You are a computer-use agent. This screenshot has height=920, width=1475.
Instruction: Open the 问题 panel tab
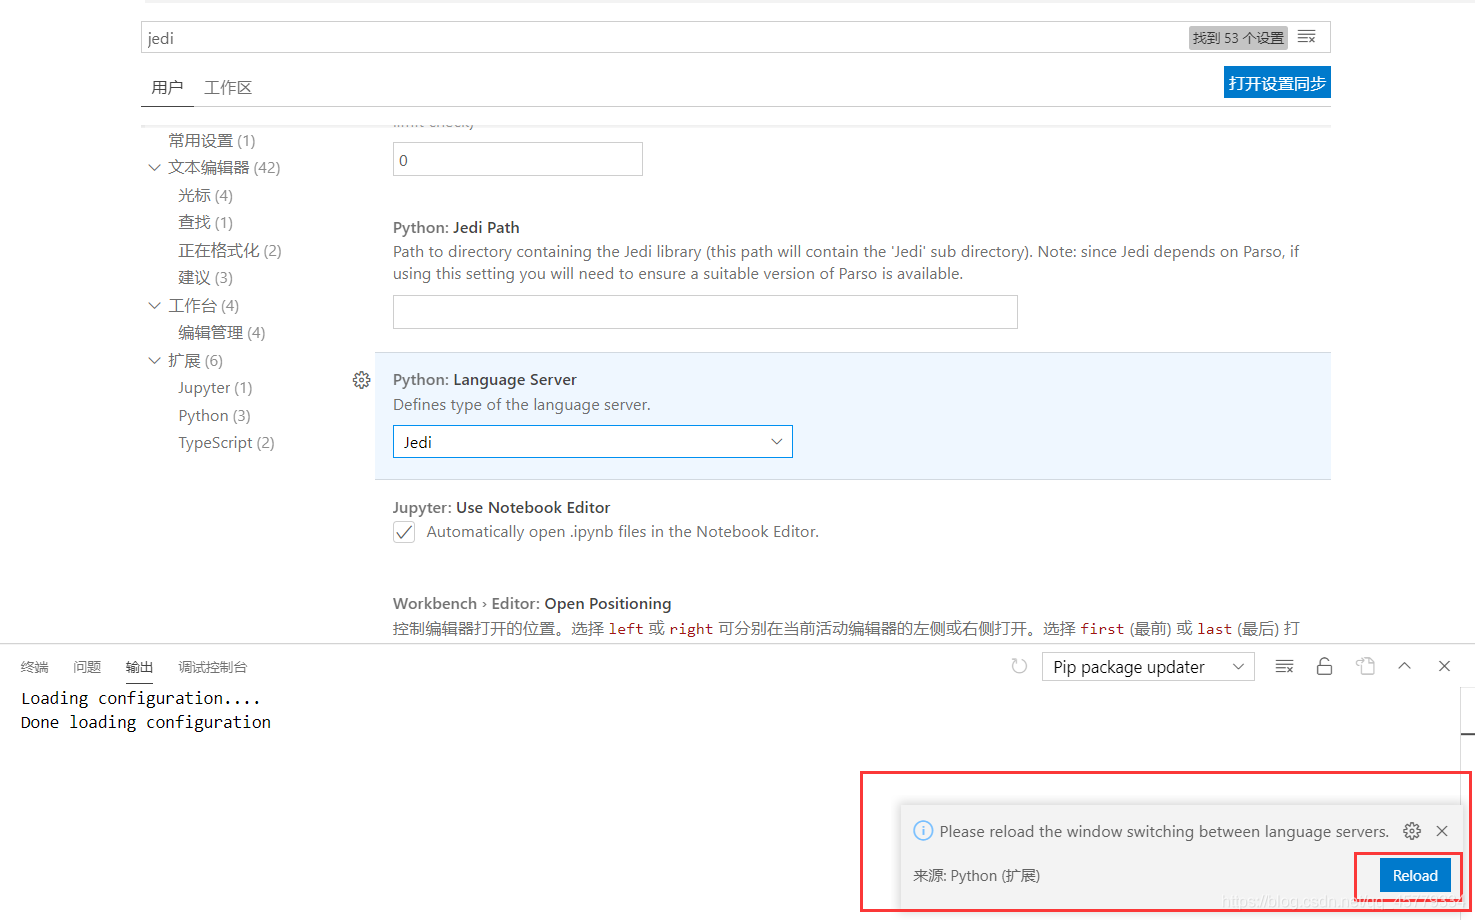87,667
